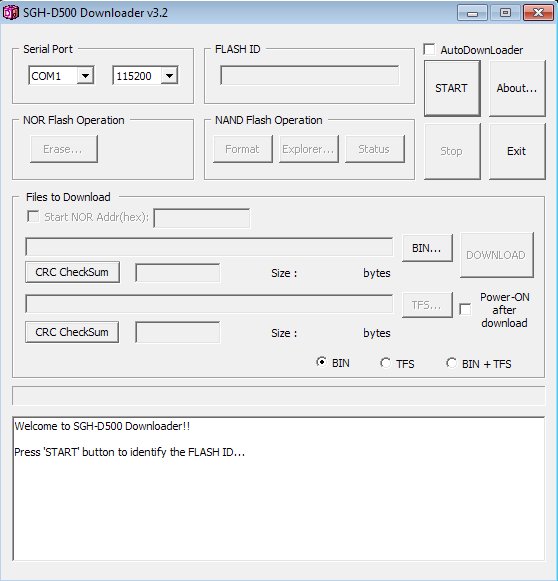Click the CRC value field below TFS path
The width and height of the screenshot is (558, 581).
coord(177,332)
